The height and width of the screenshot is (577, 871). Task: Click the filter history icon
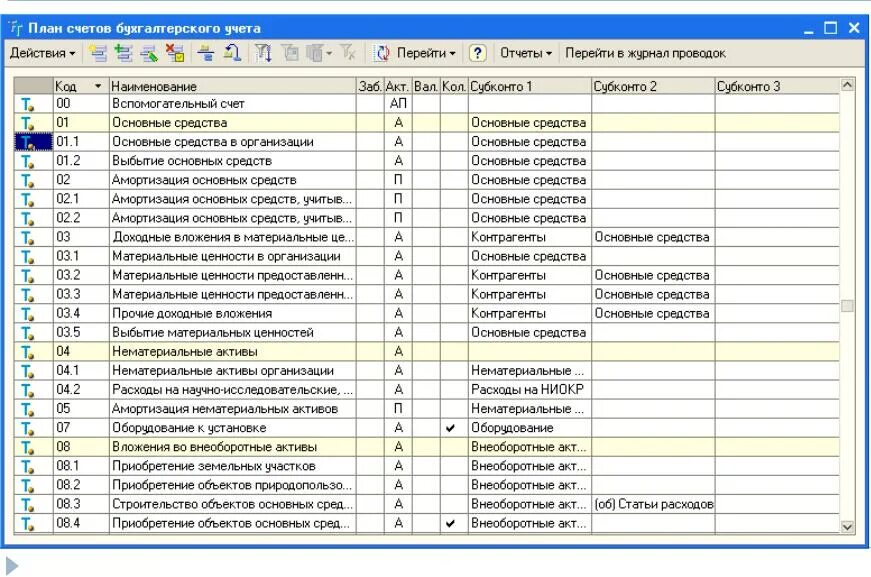click(290, 53)
